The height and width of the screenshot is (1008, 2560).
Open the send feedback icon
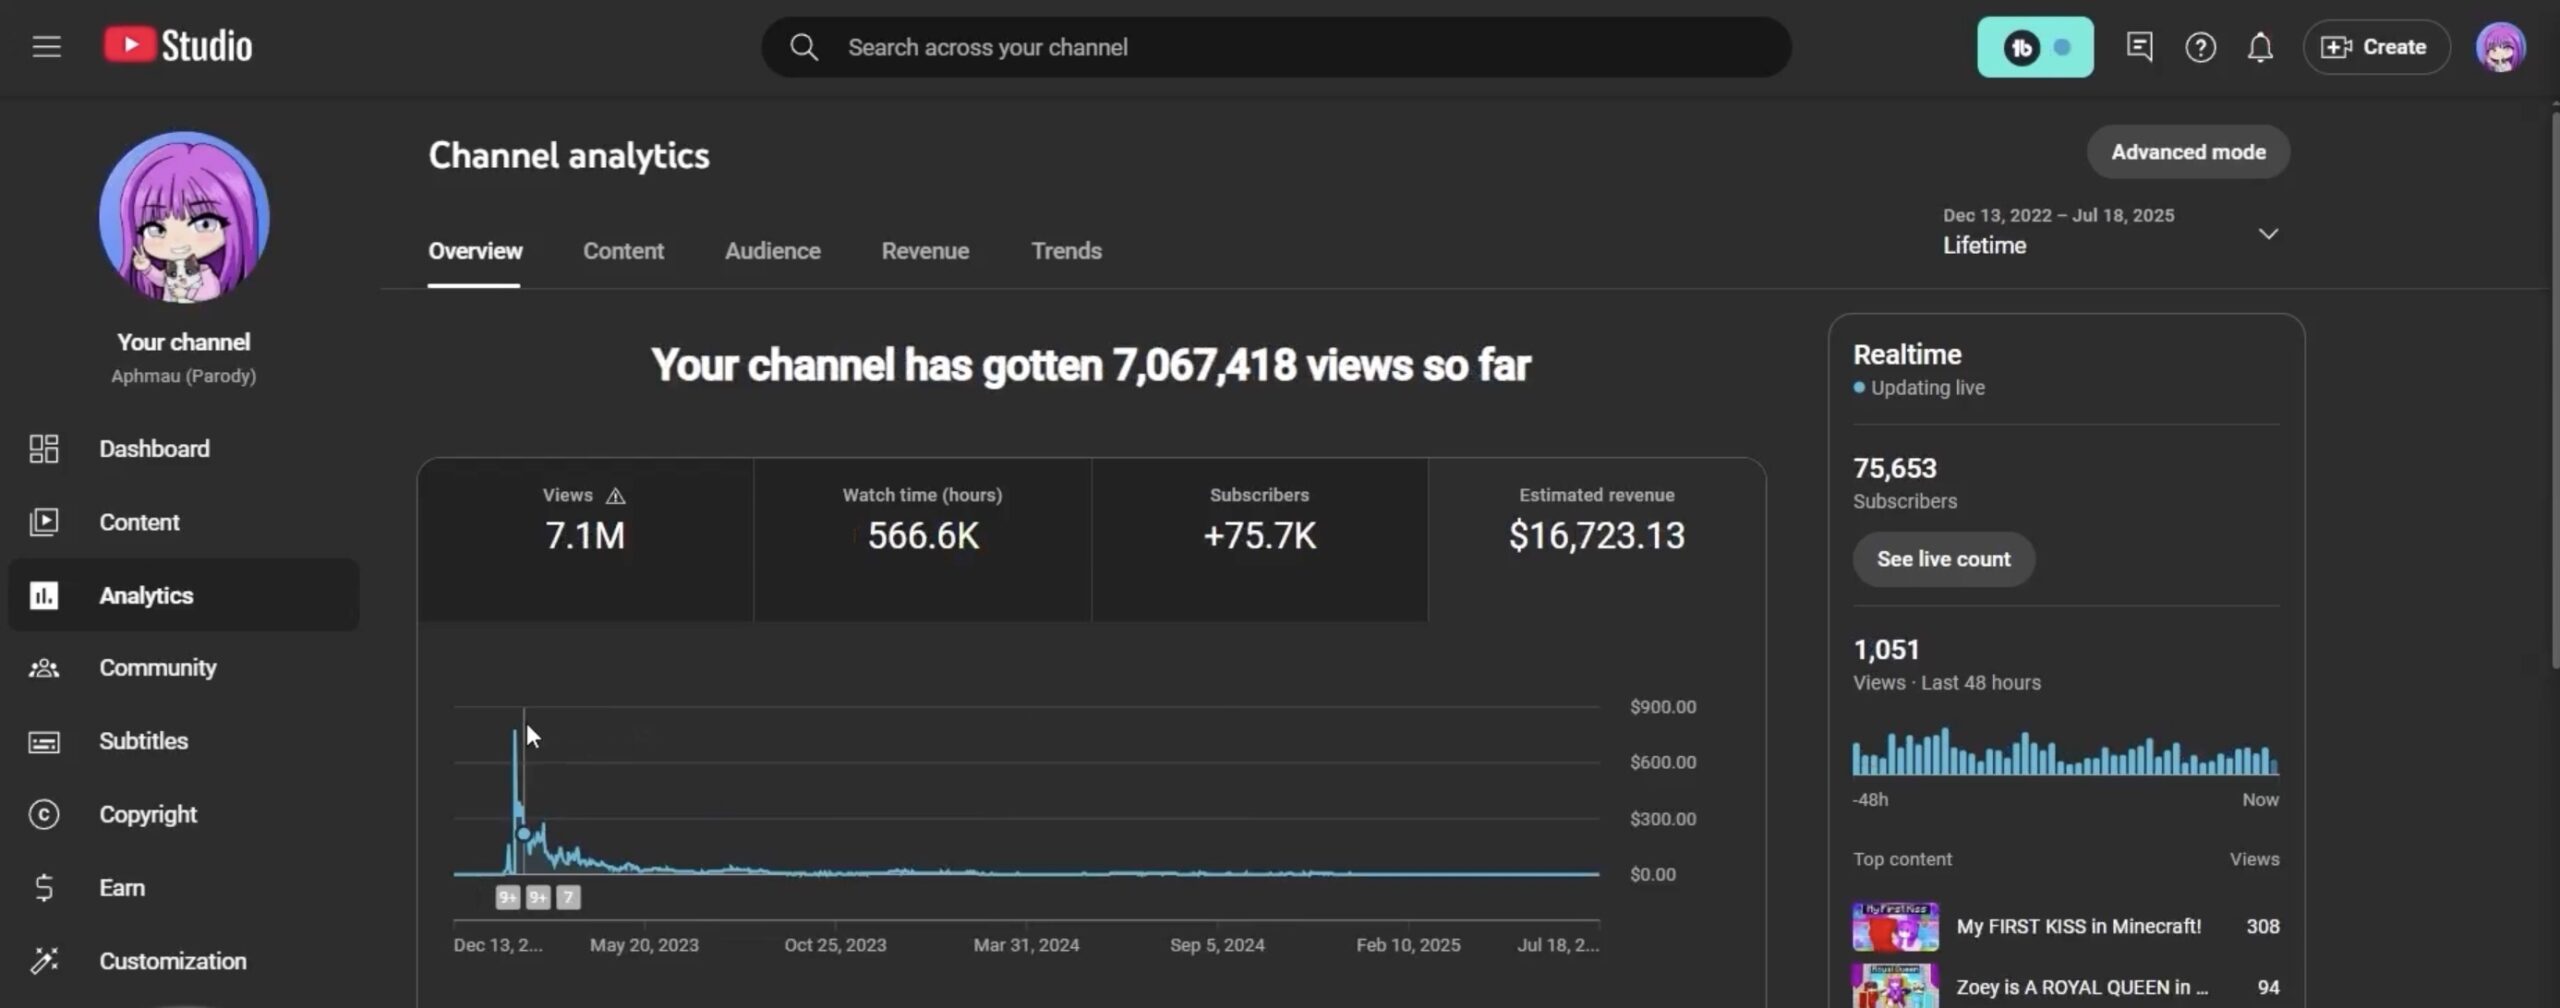(2139, 47)
